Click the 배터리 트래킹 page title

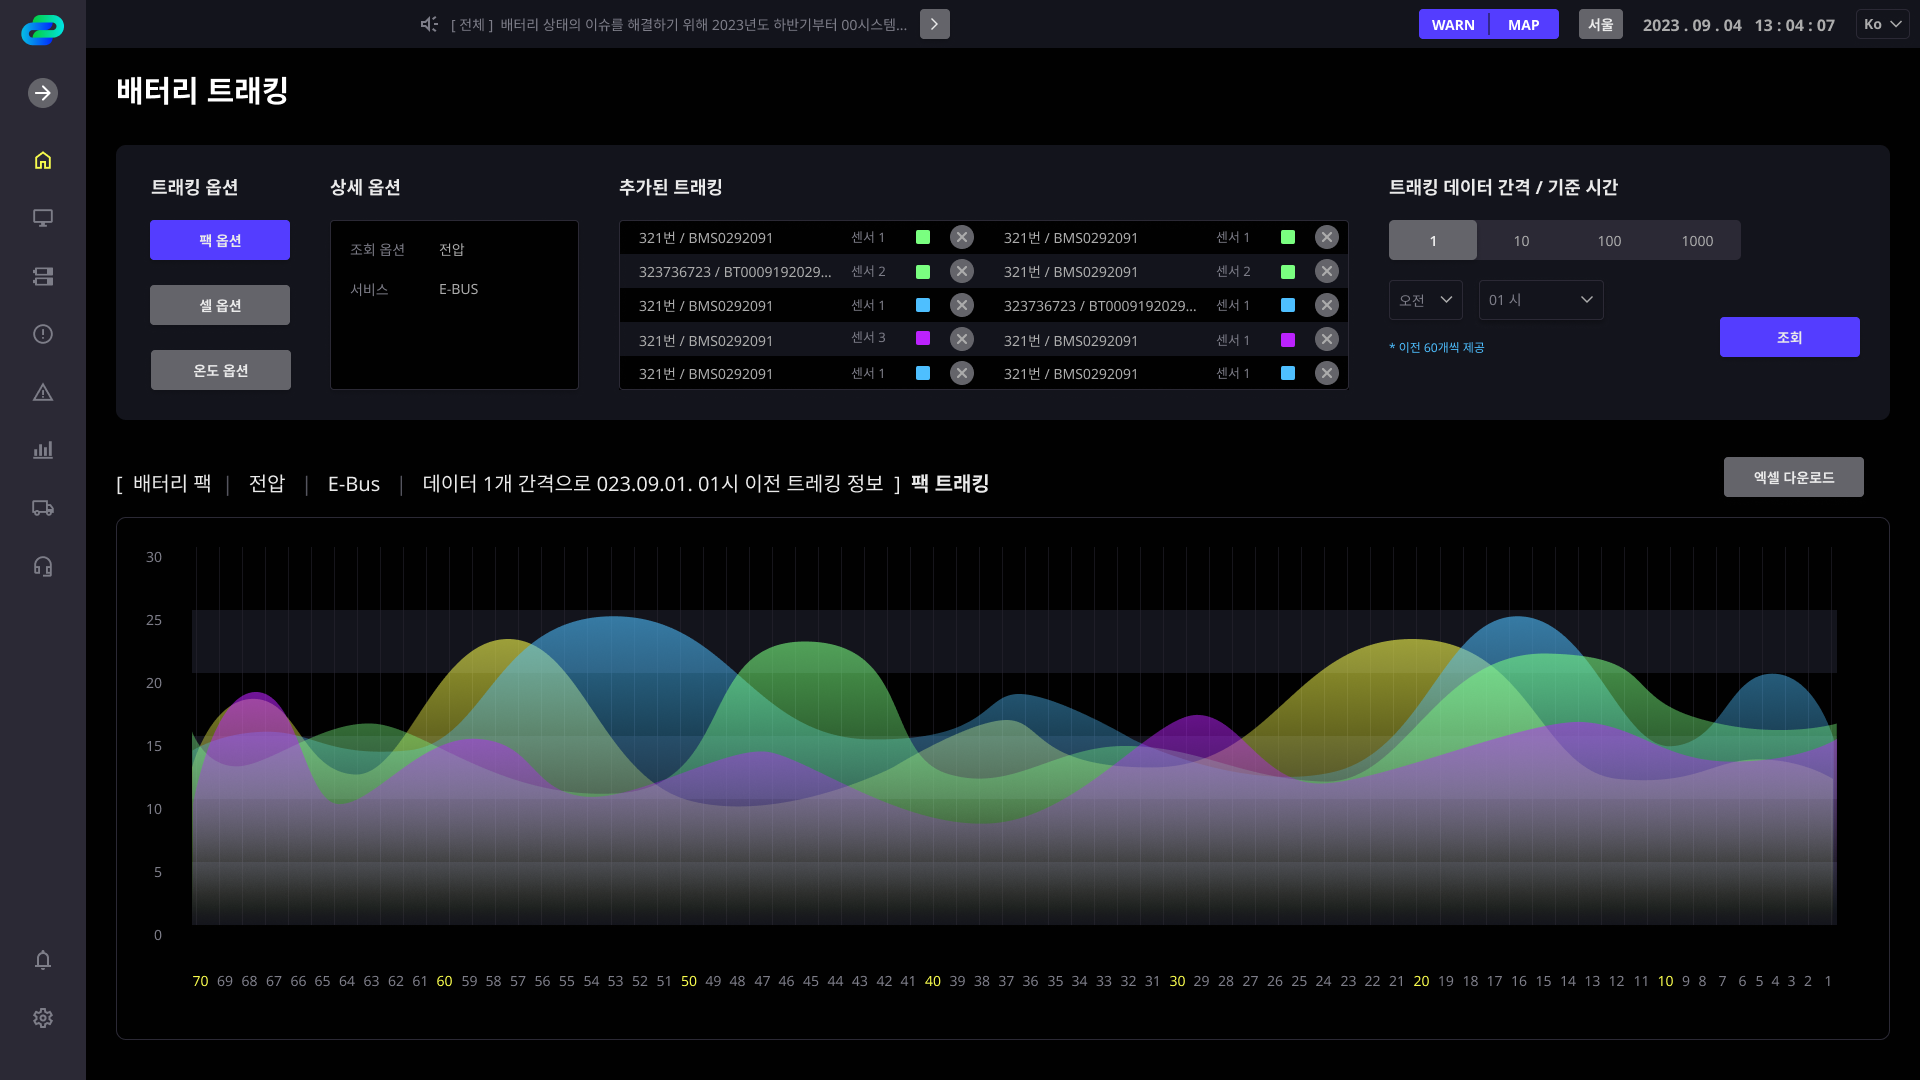203,91
